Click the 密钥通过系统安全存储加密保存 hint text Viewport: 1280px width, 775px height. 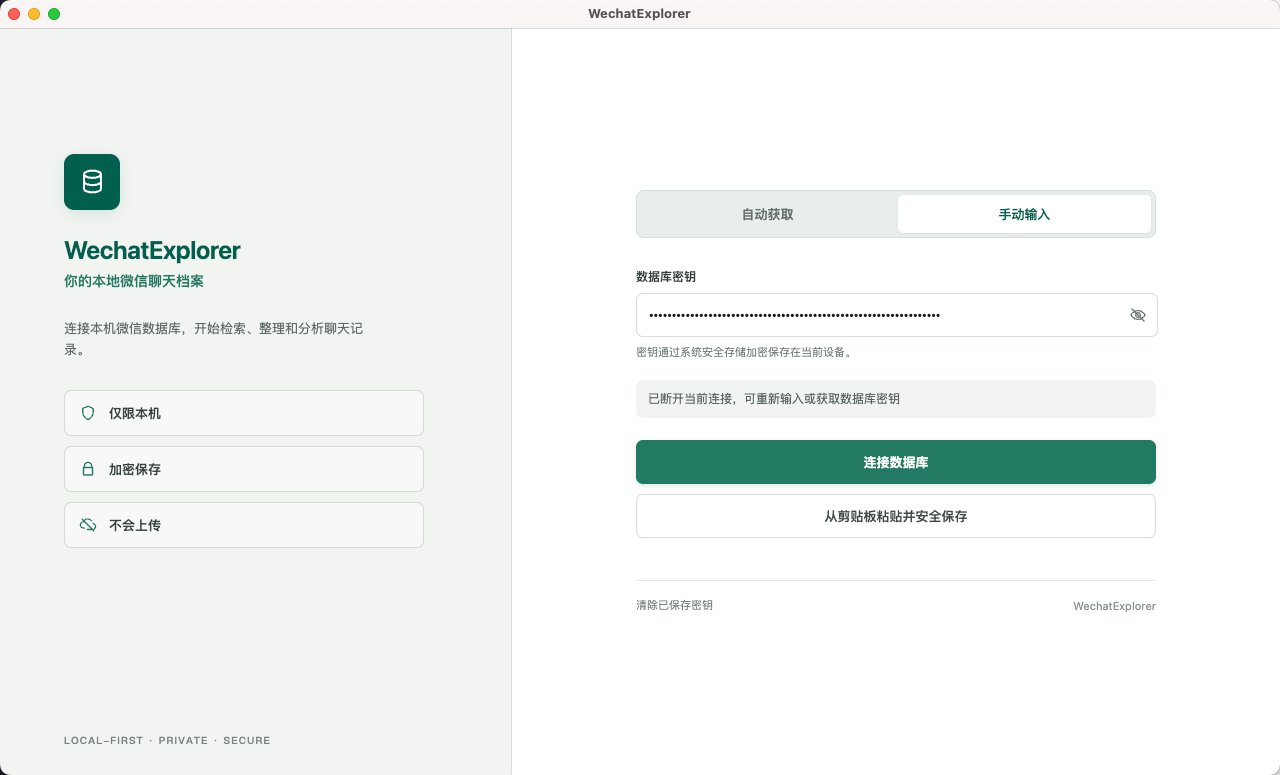744,352
